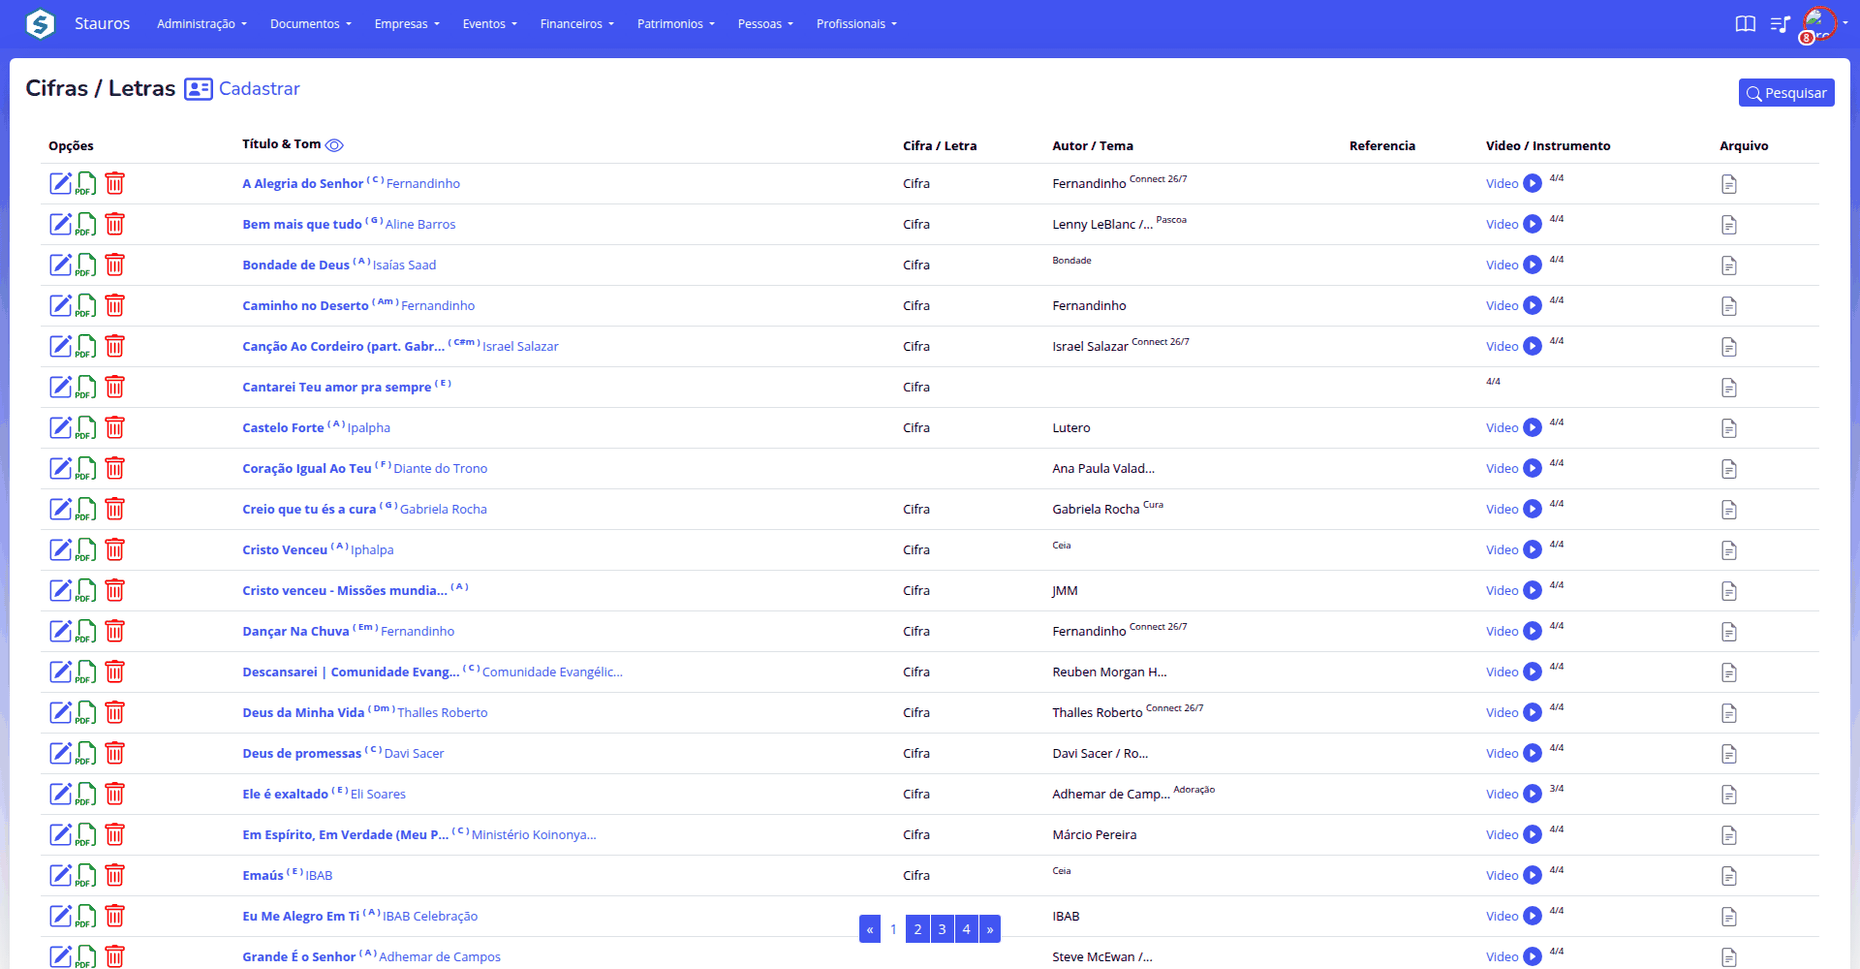1860x969 pixels.
Task: Go to page 2 of the list
Action: (918, 929)
